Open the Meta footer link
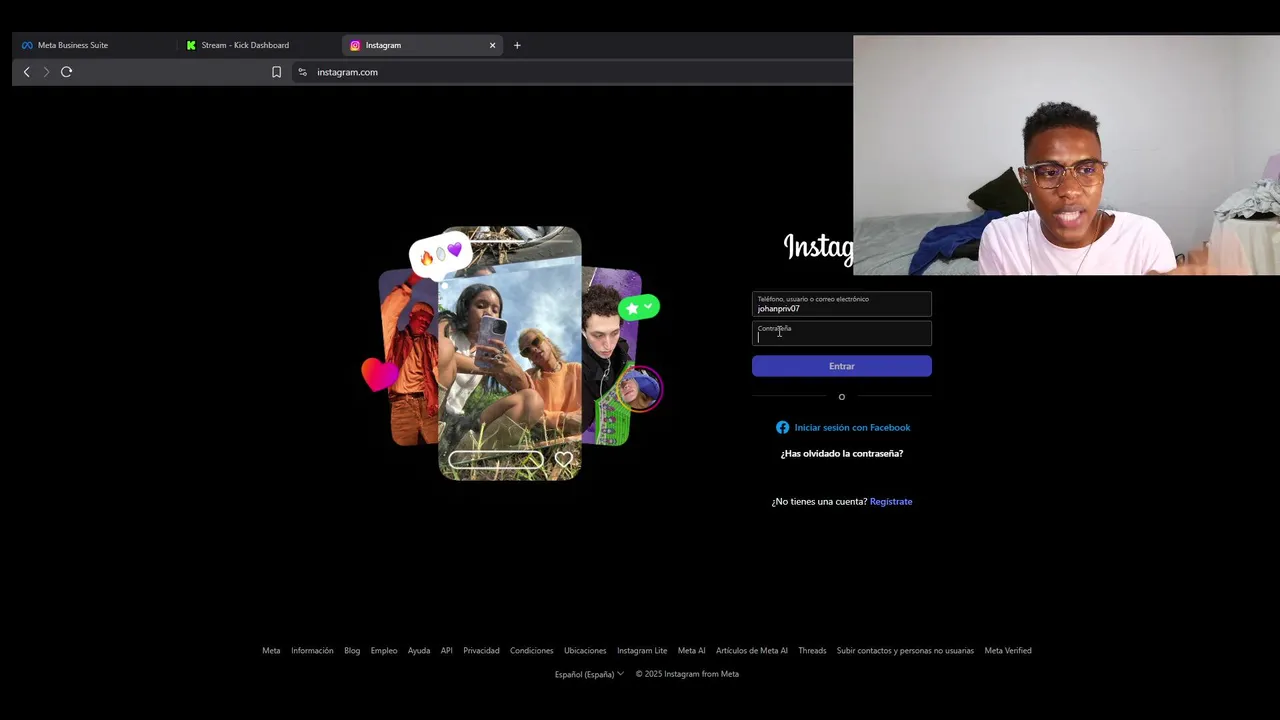The image size is (1280, 720). (271, 650)
